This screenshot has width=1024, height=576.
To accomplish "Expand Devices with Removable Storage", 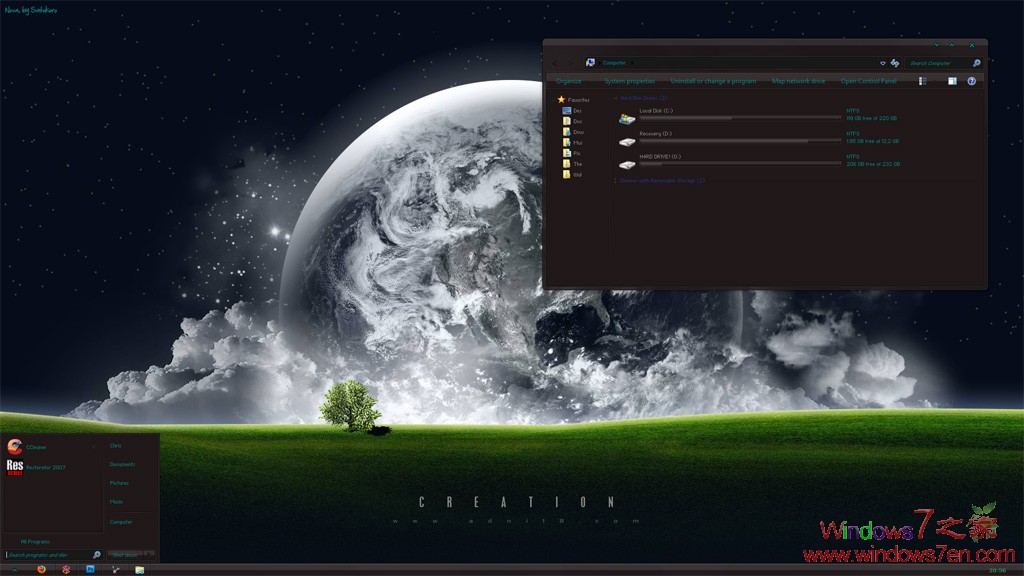I will tap(615, 182).
